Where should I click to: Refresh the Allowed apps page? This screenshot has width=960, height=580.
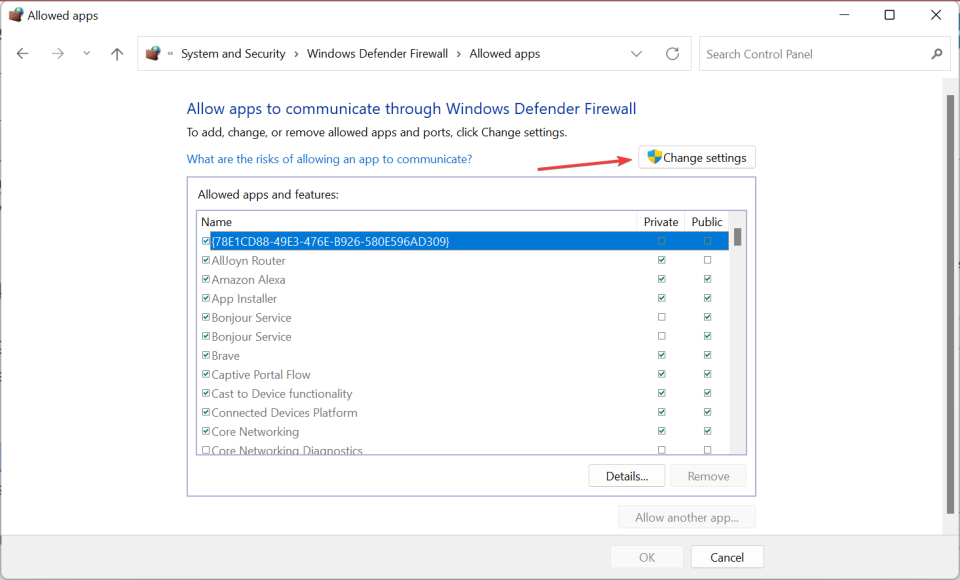672,54
